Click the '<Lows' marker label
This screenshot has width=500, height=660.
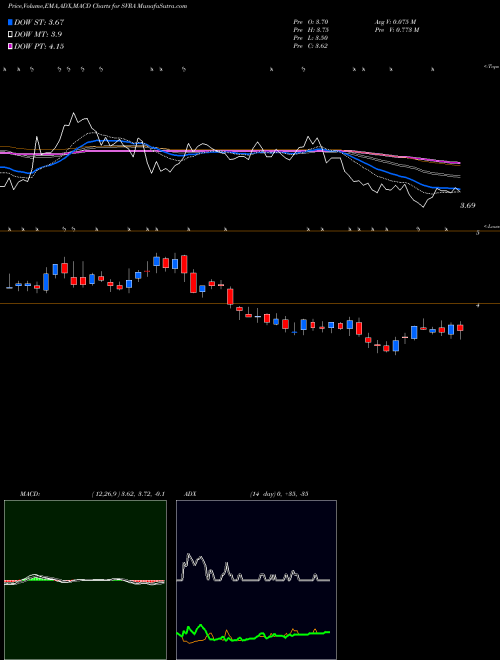pos(492,226)
